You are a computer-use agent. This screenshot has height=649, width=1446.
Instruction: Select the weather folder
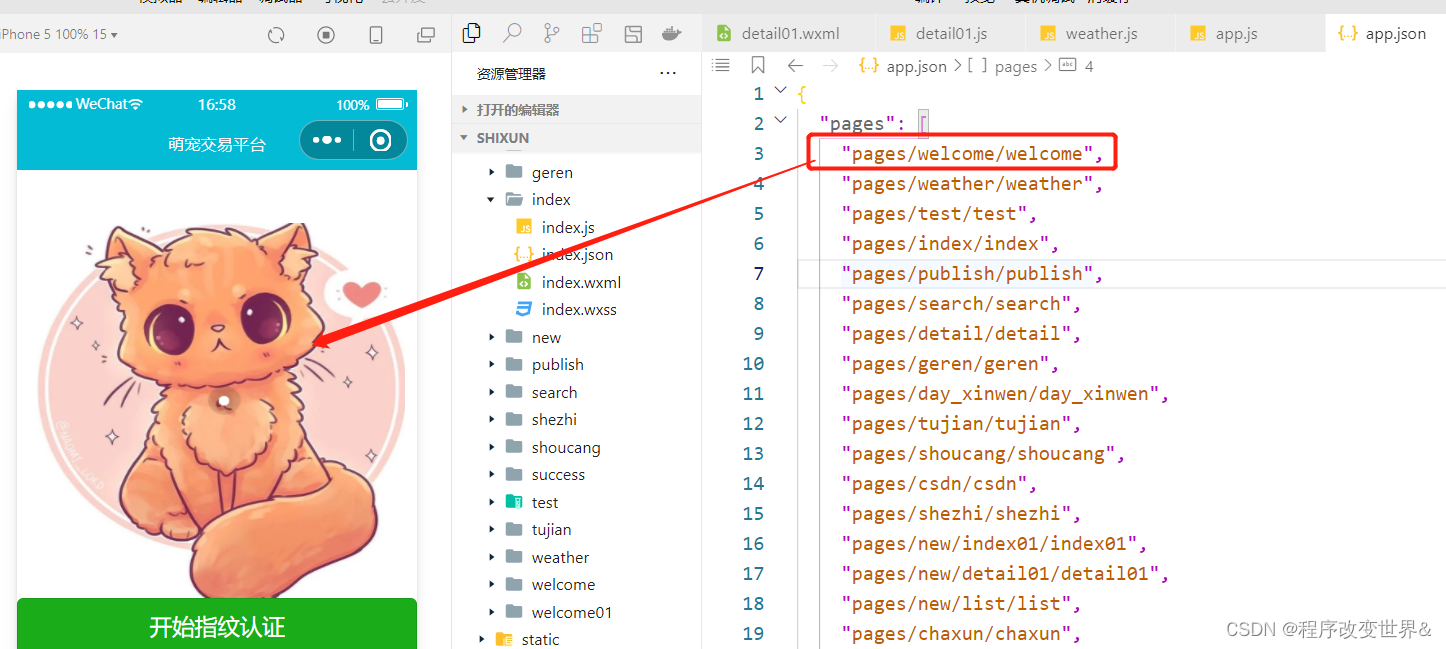click(560, 558)
